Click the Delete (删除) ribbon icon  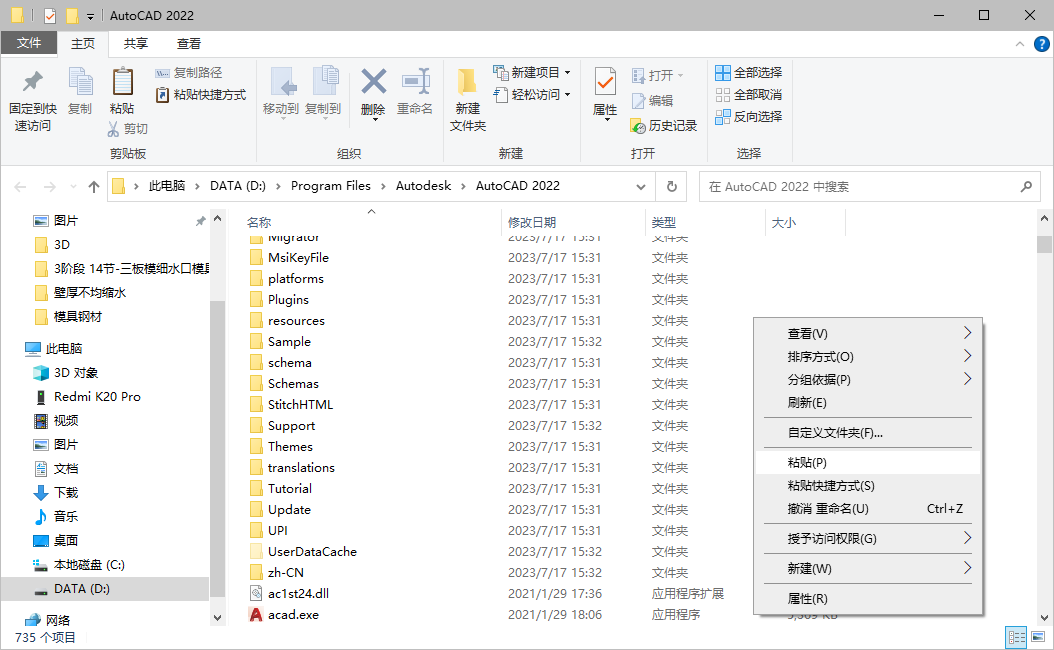coord(374,95)
